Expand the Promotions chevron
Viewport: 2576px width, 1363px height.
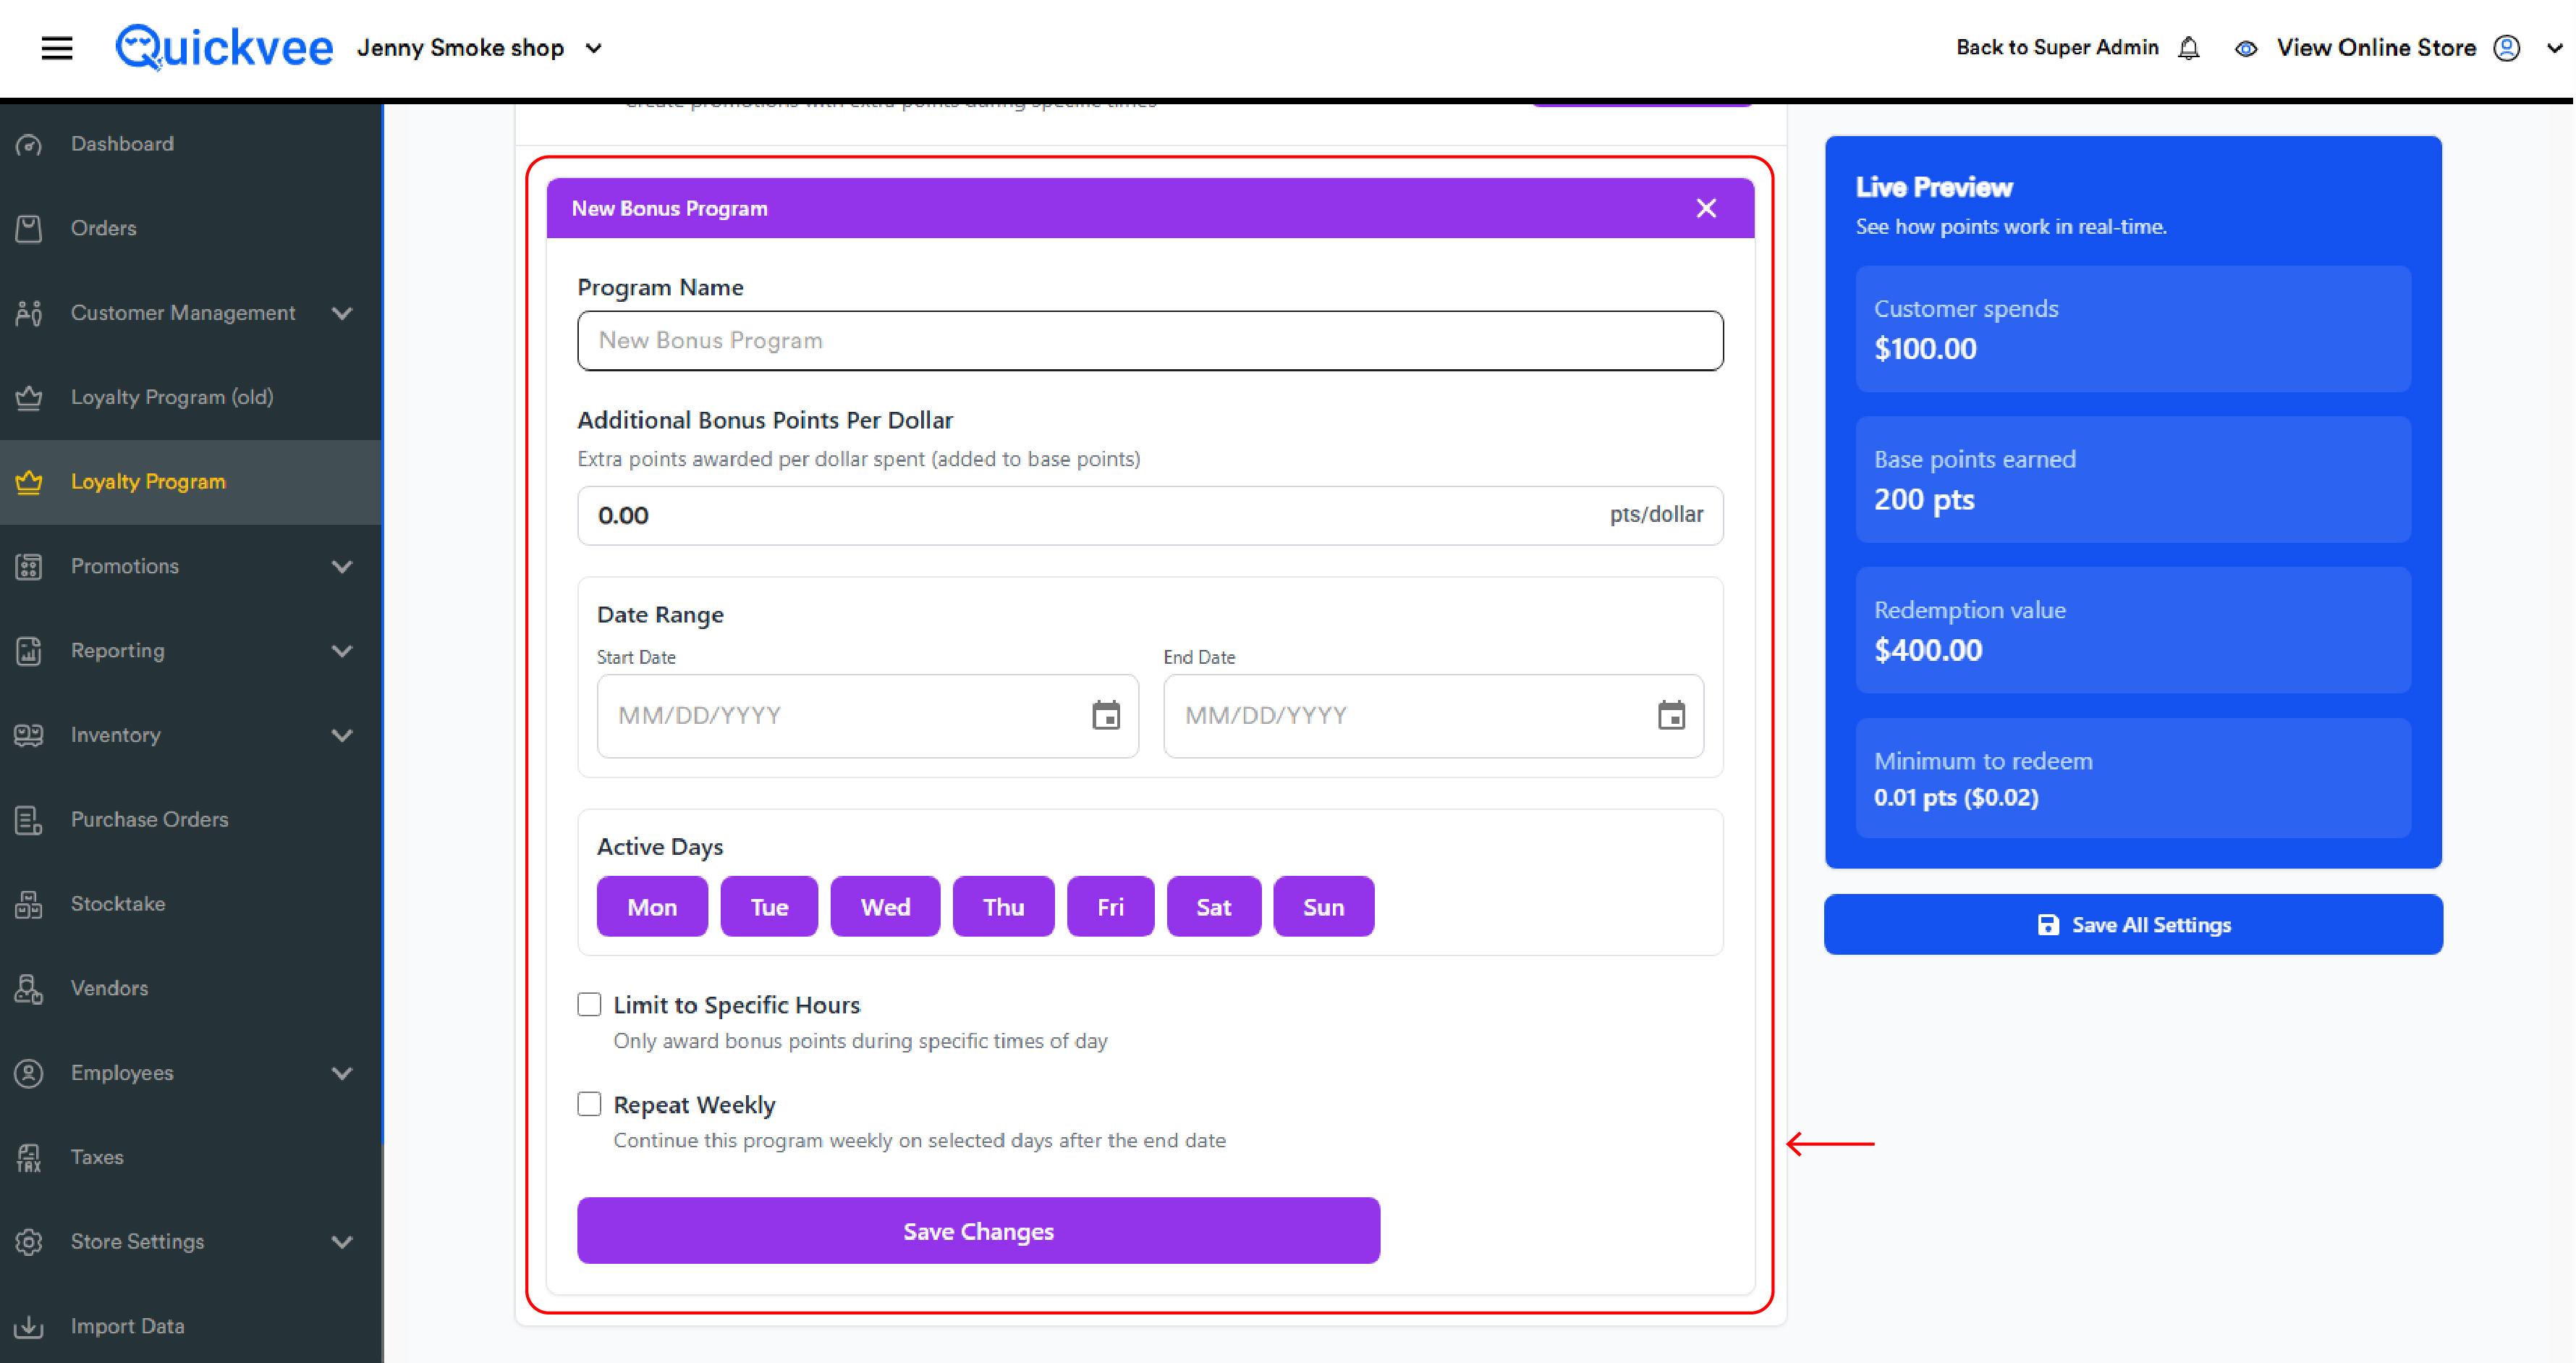click(342, 566)
